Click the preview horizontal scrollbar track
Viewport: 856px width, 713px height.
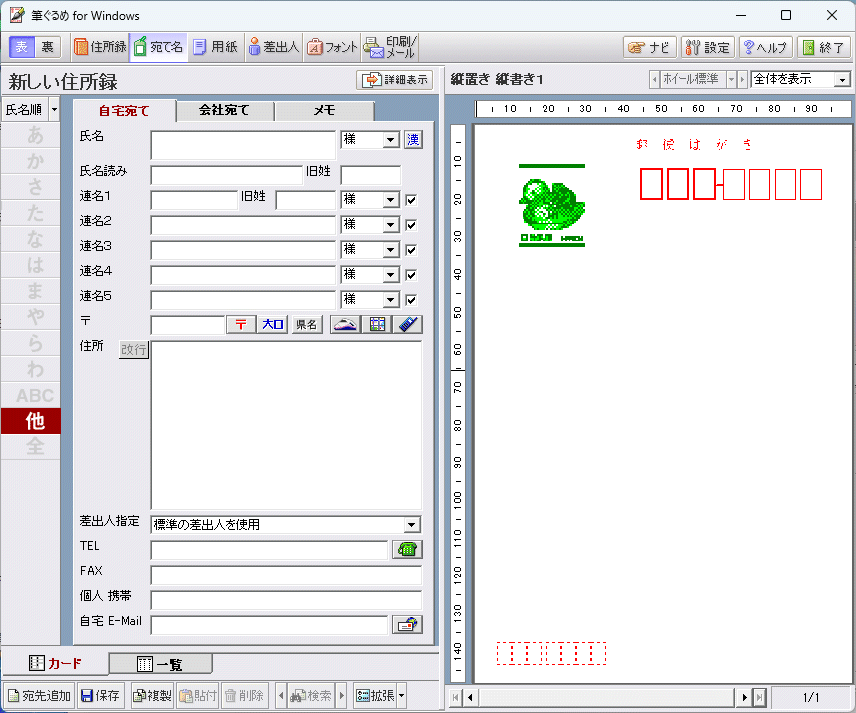click(606, 697)
